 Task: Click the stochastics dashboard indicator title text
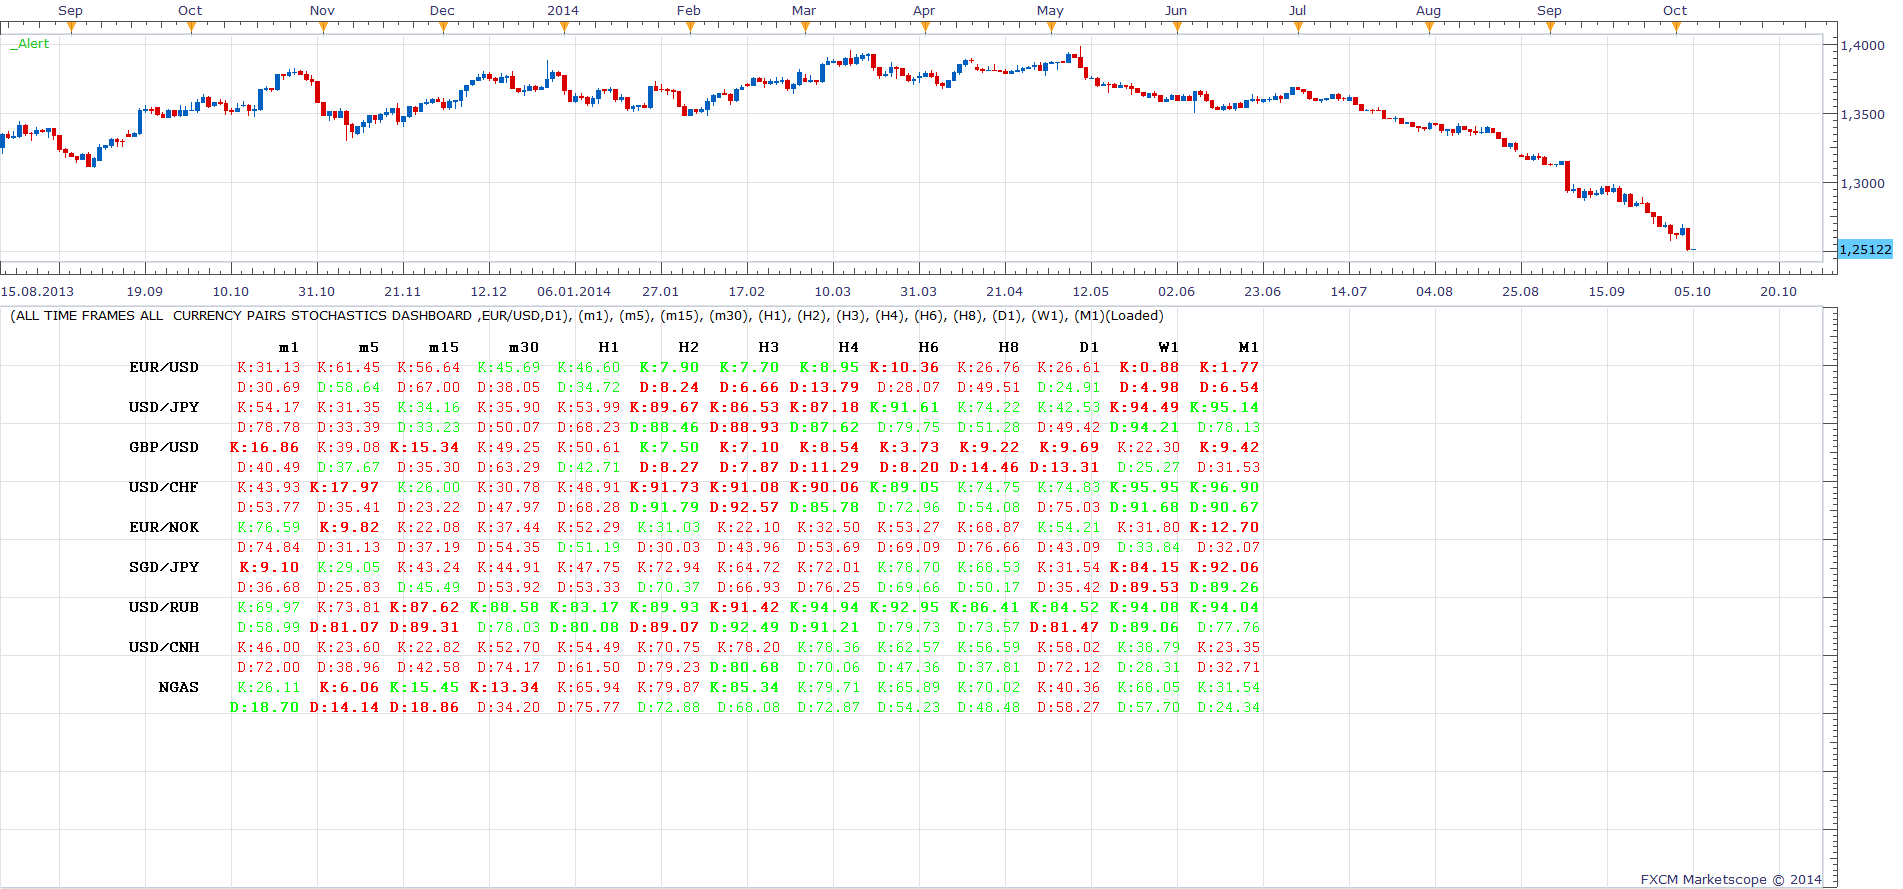tap(587, 316)
